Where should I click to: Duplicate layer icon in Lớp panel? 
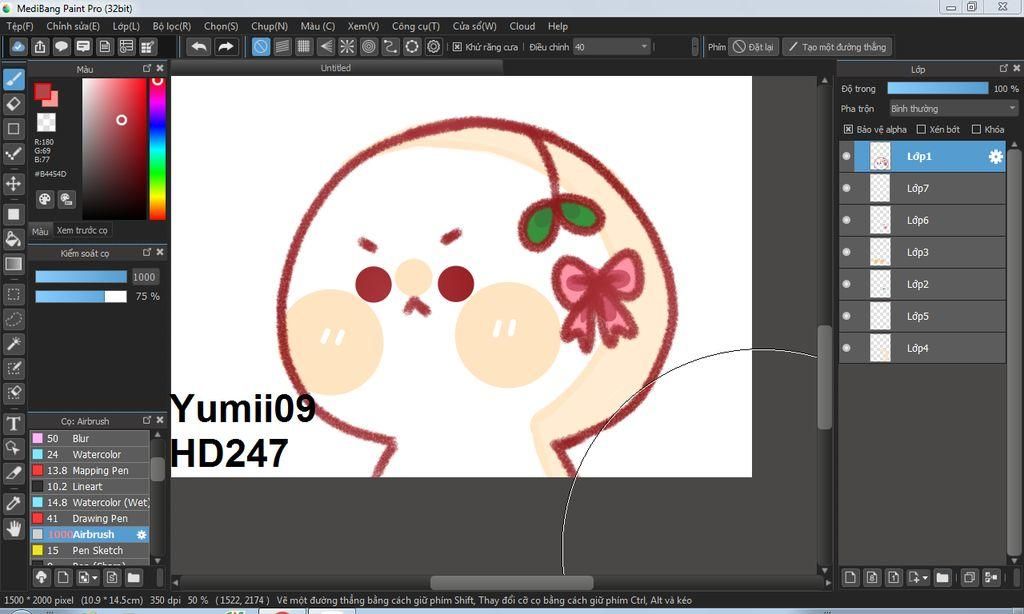(969, 577)
